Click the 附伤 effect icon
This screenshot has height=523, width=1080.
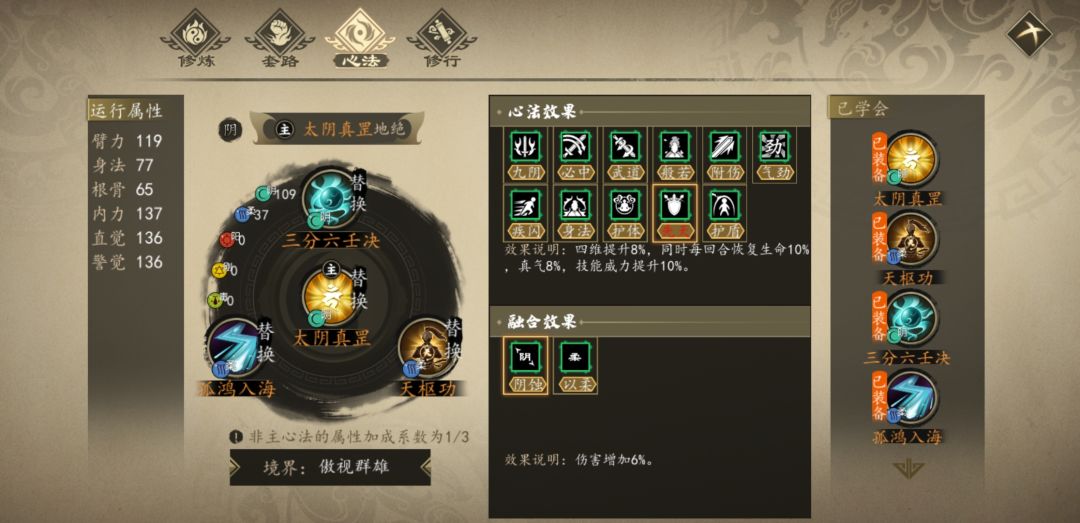click(x=725, y=154)
